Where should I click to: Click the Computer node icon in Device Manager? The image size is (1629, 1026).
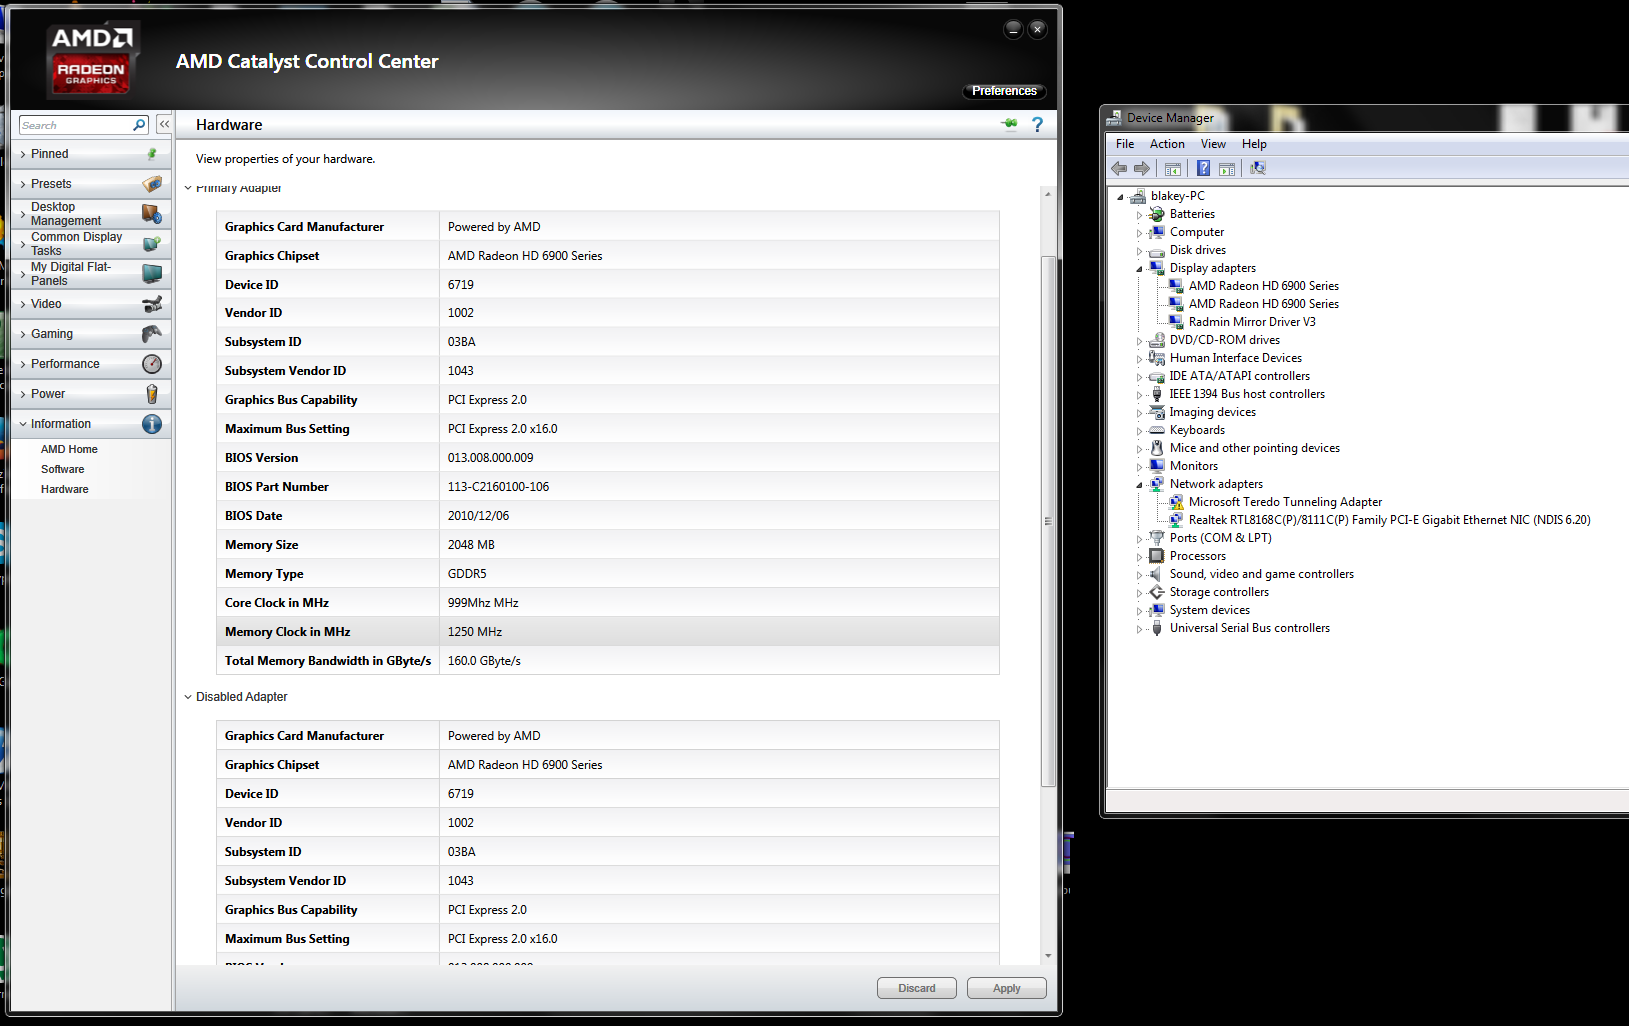click(x=1157, y=232)
